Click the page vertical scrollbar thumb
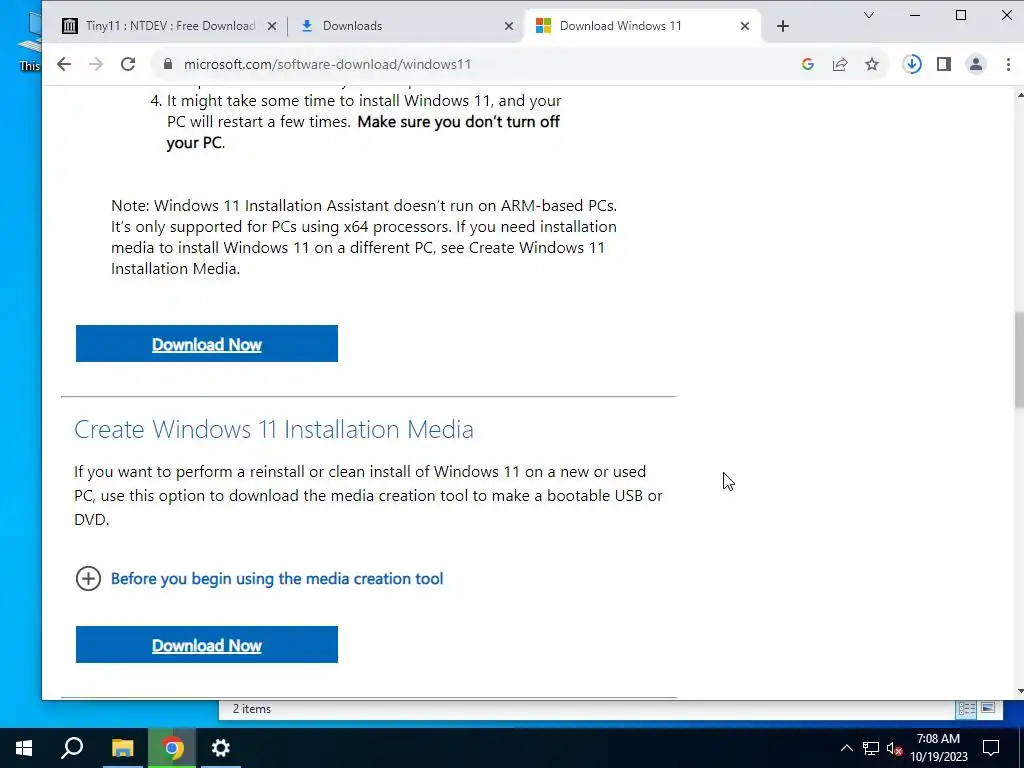The width and height of the screenshot is (1024, 768). (x=1019, y=360)
